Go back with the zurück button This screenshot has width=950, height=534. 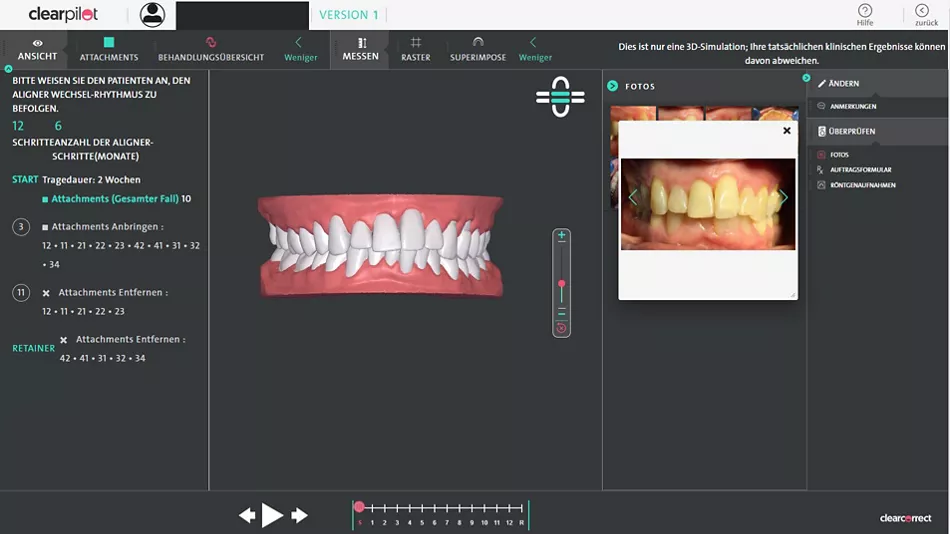921,14
